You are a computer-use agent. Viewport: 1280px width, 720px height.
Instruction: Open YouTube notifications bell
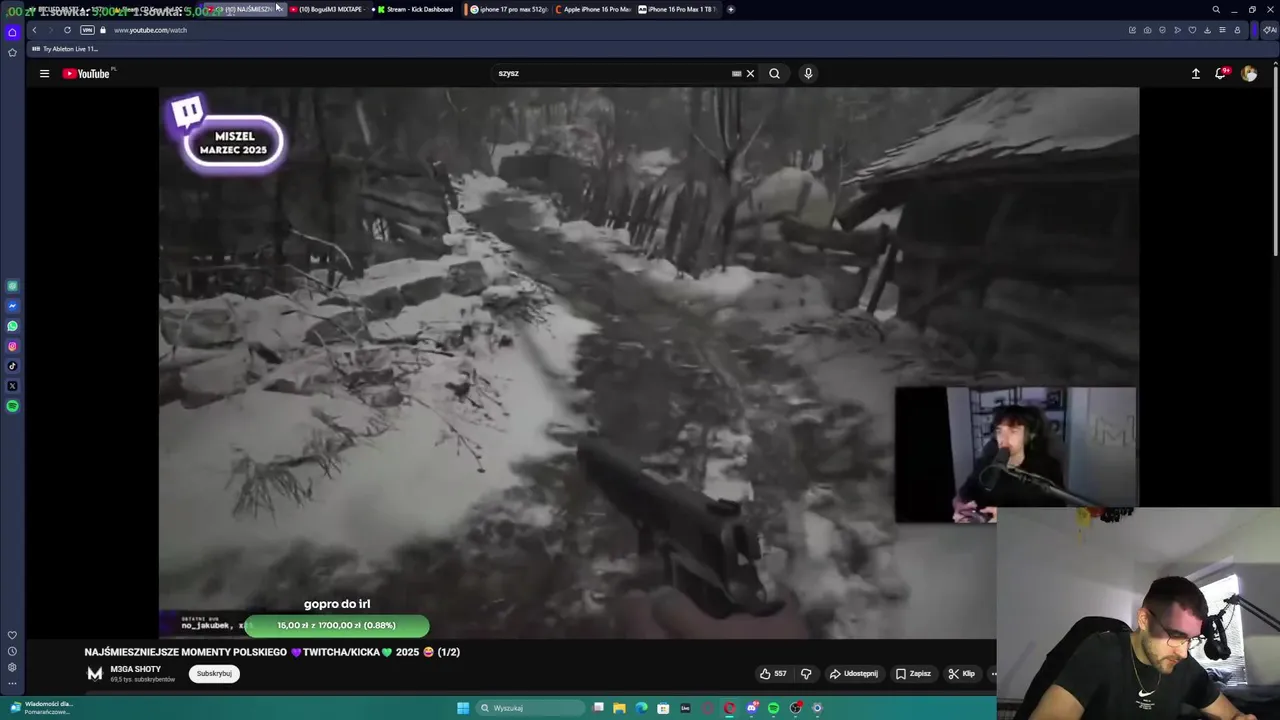point(1221,73)
